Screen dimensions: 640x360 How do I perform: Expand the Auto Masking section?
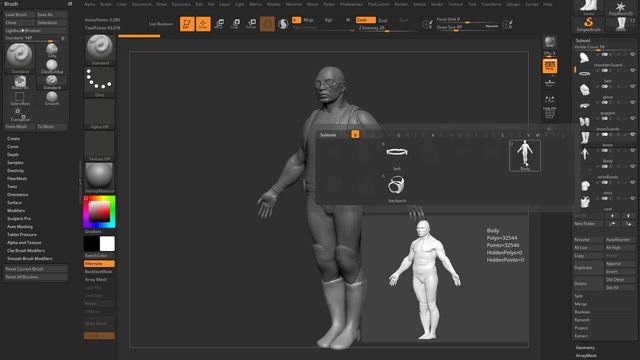20,227
